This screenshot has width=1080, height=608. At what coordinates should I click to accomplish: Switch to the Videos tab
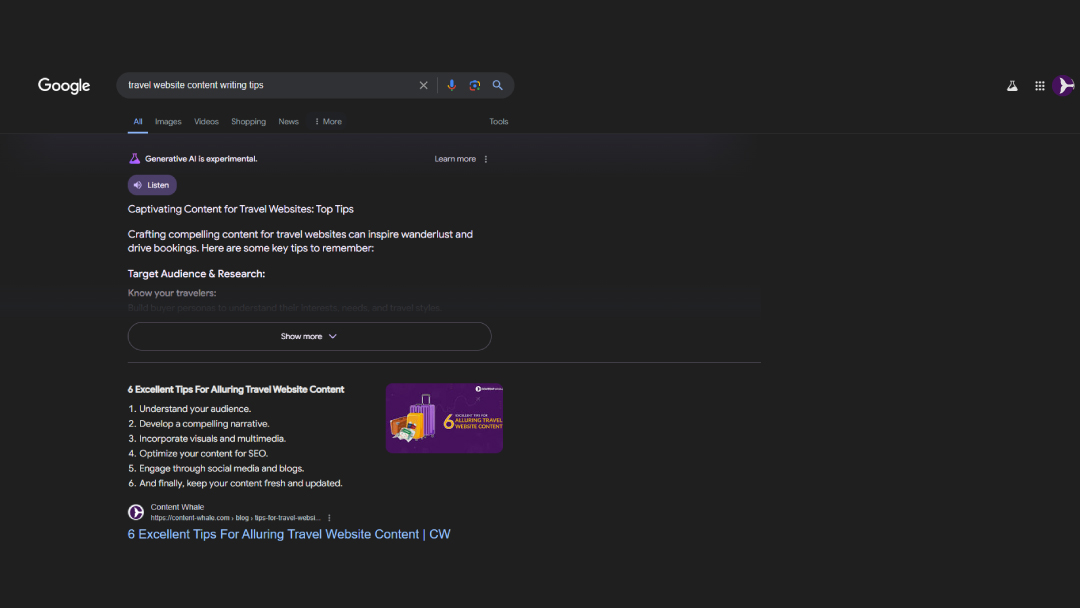coord(206,121)
